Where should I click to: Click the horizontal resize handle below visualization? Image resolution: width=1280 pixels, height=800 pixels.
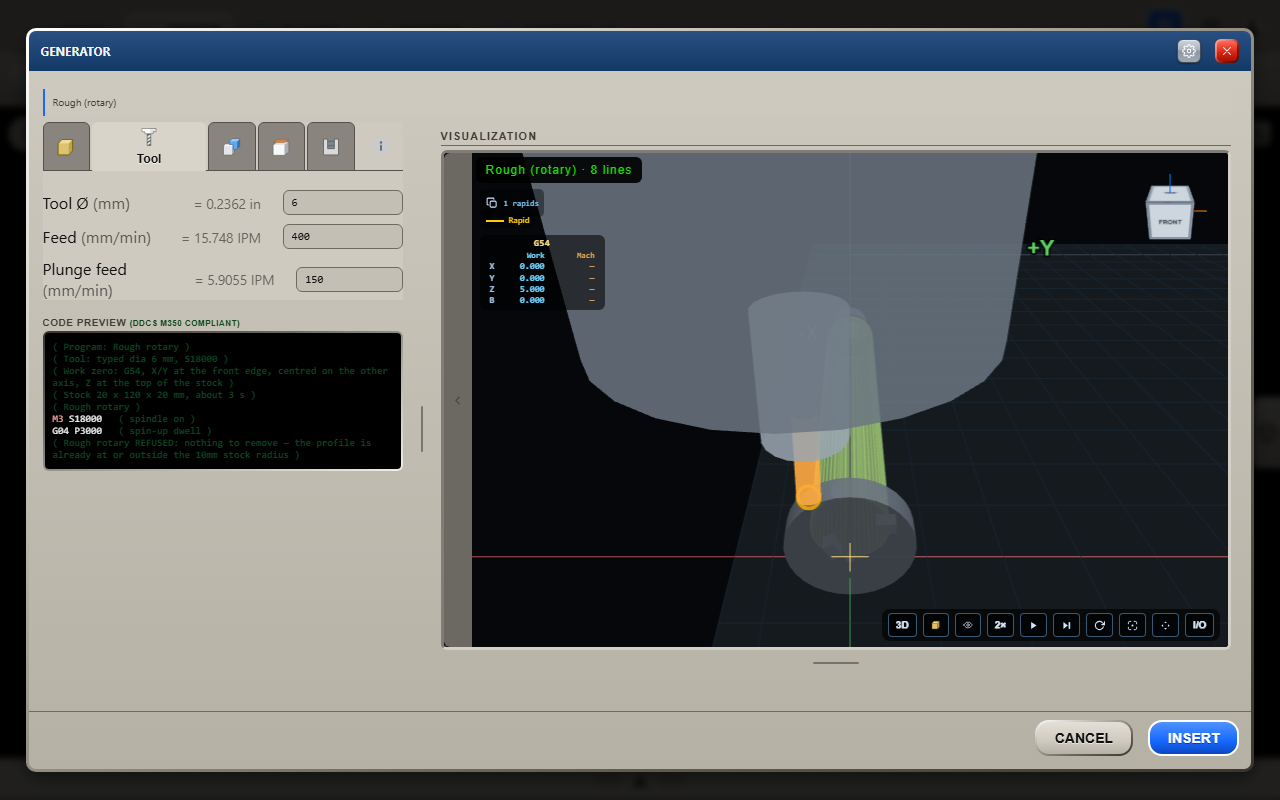[836, 662]
